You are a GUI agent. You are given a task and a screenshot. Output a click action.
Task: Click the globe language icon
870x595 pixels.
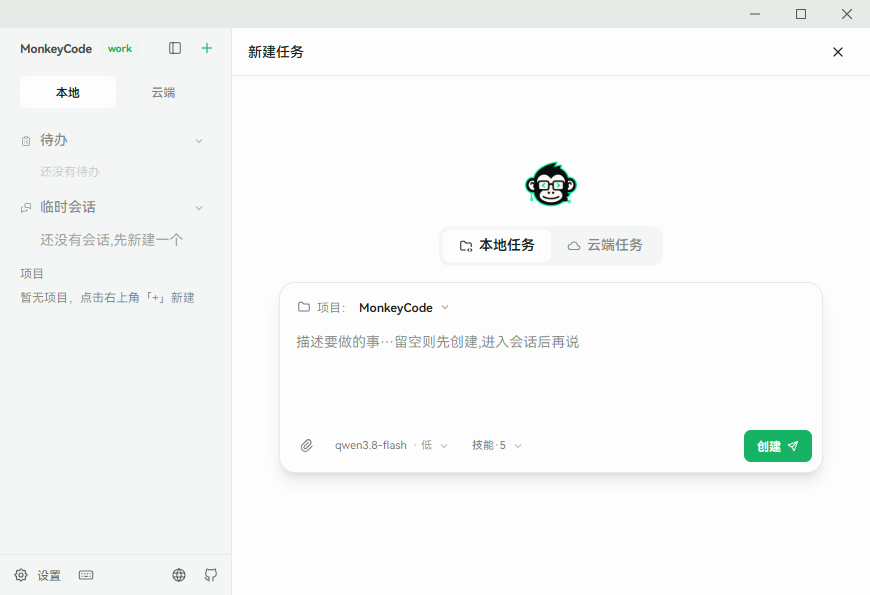point(179,575)
